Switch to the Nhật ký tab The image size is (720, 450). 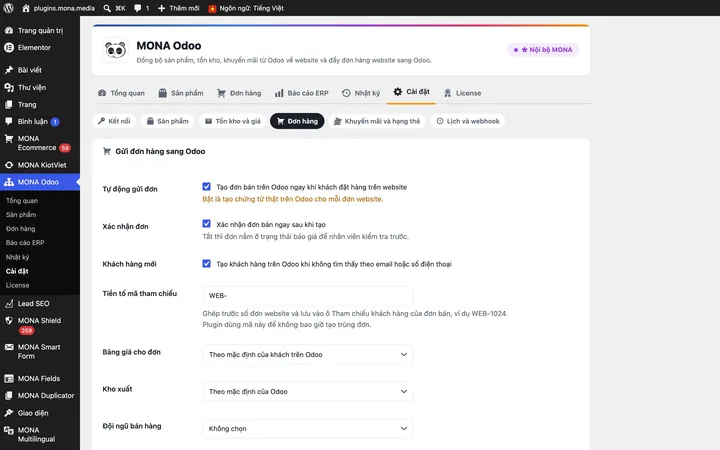361,93
